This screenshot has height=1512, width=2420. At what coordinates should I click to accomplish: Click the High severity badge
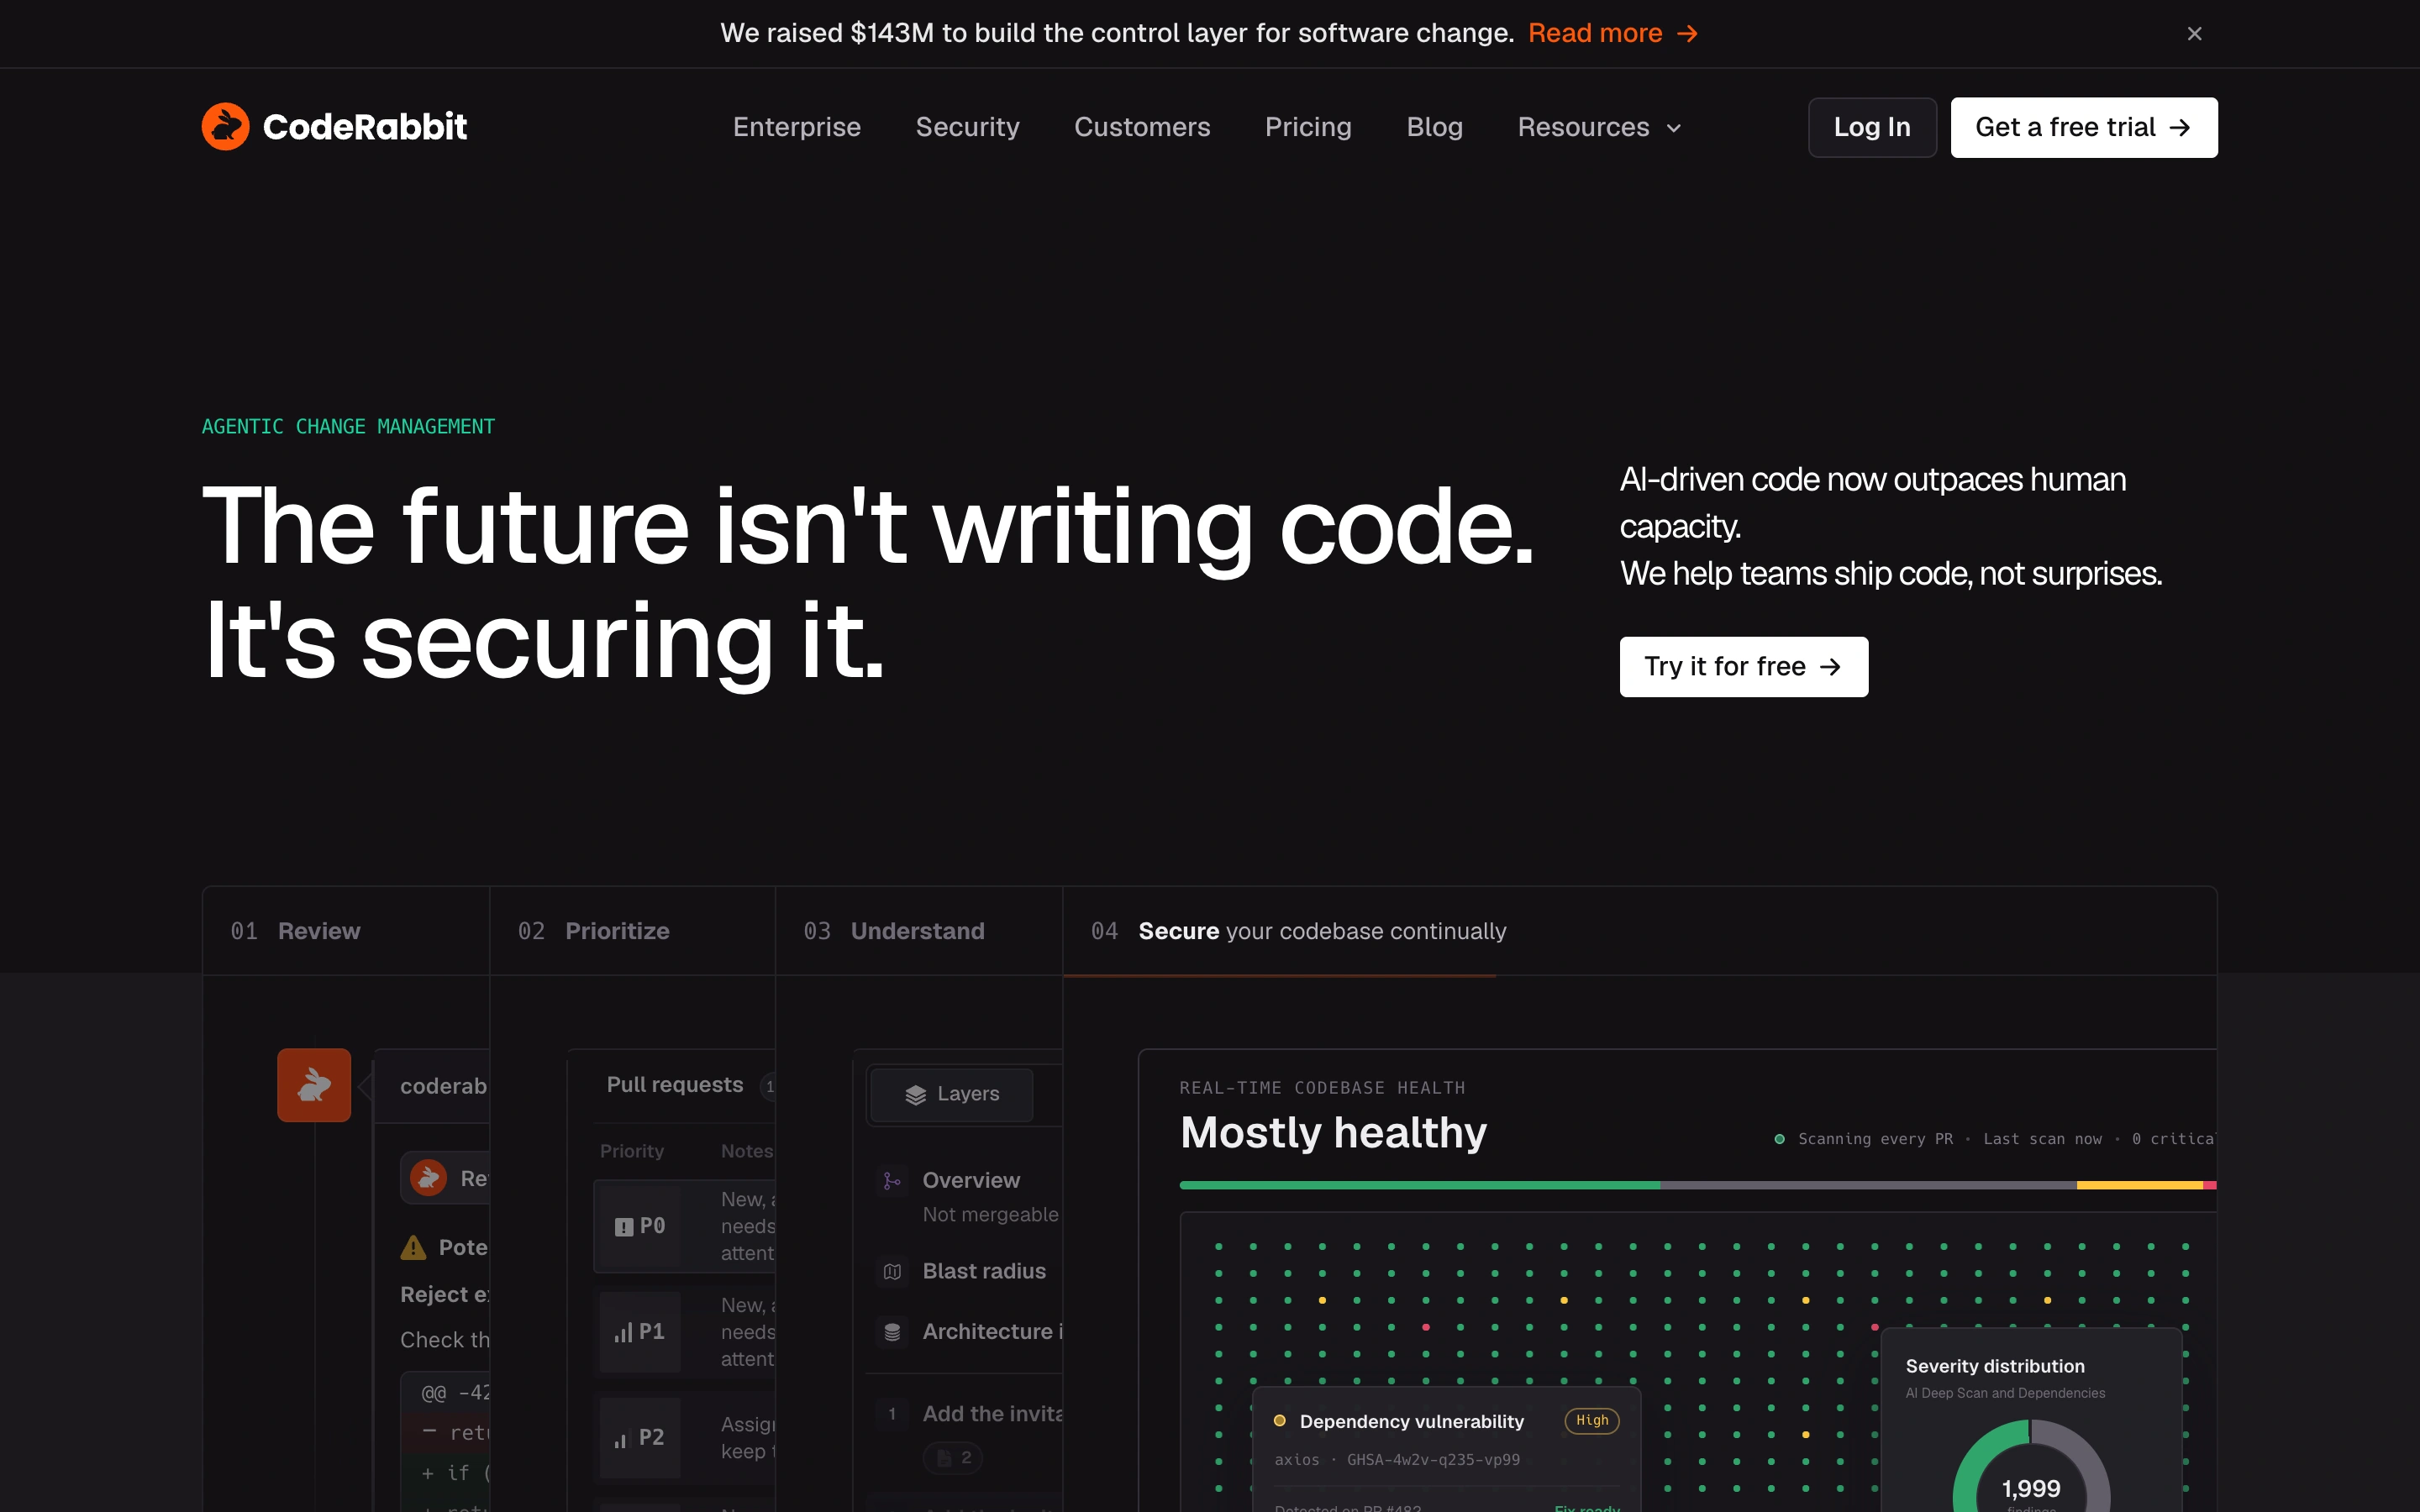pyautogui.click(x=1592, y=1421)
